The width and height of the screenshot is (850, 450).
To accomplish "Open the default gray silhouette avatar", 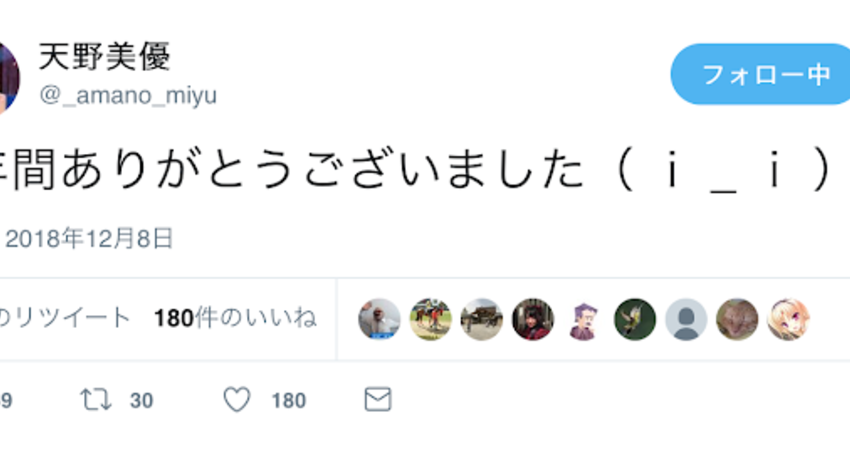I will 686,319.
